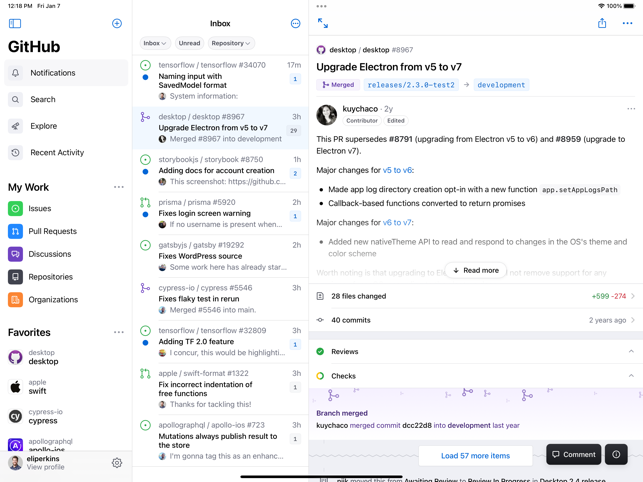Image resolution: width=643 pixels, height=482 pixels.
Task: Open Pull Requests in My Work
Action: click(66, 231)
